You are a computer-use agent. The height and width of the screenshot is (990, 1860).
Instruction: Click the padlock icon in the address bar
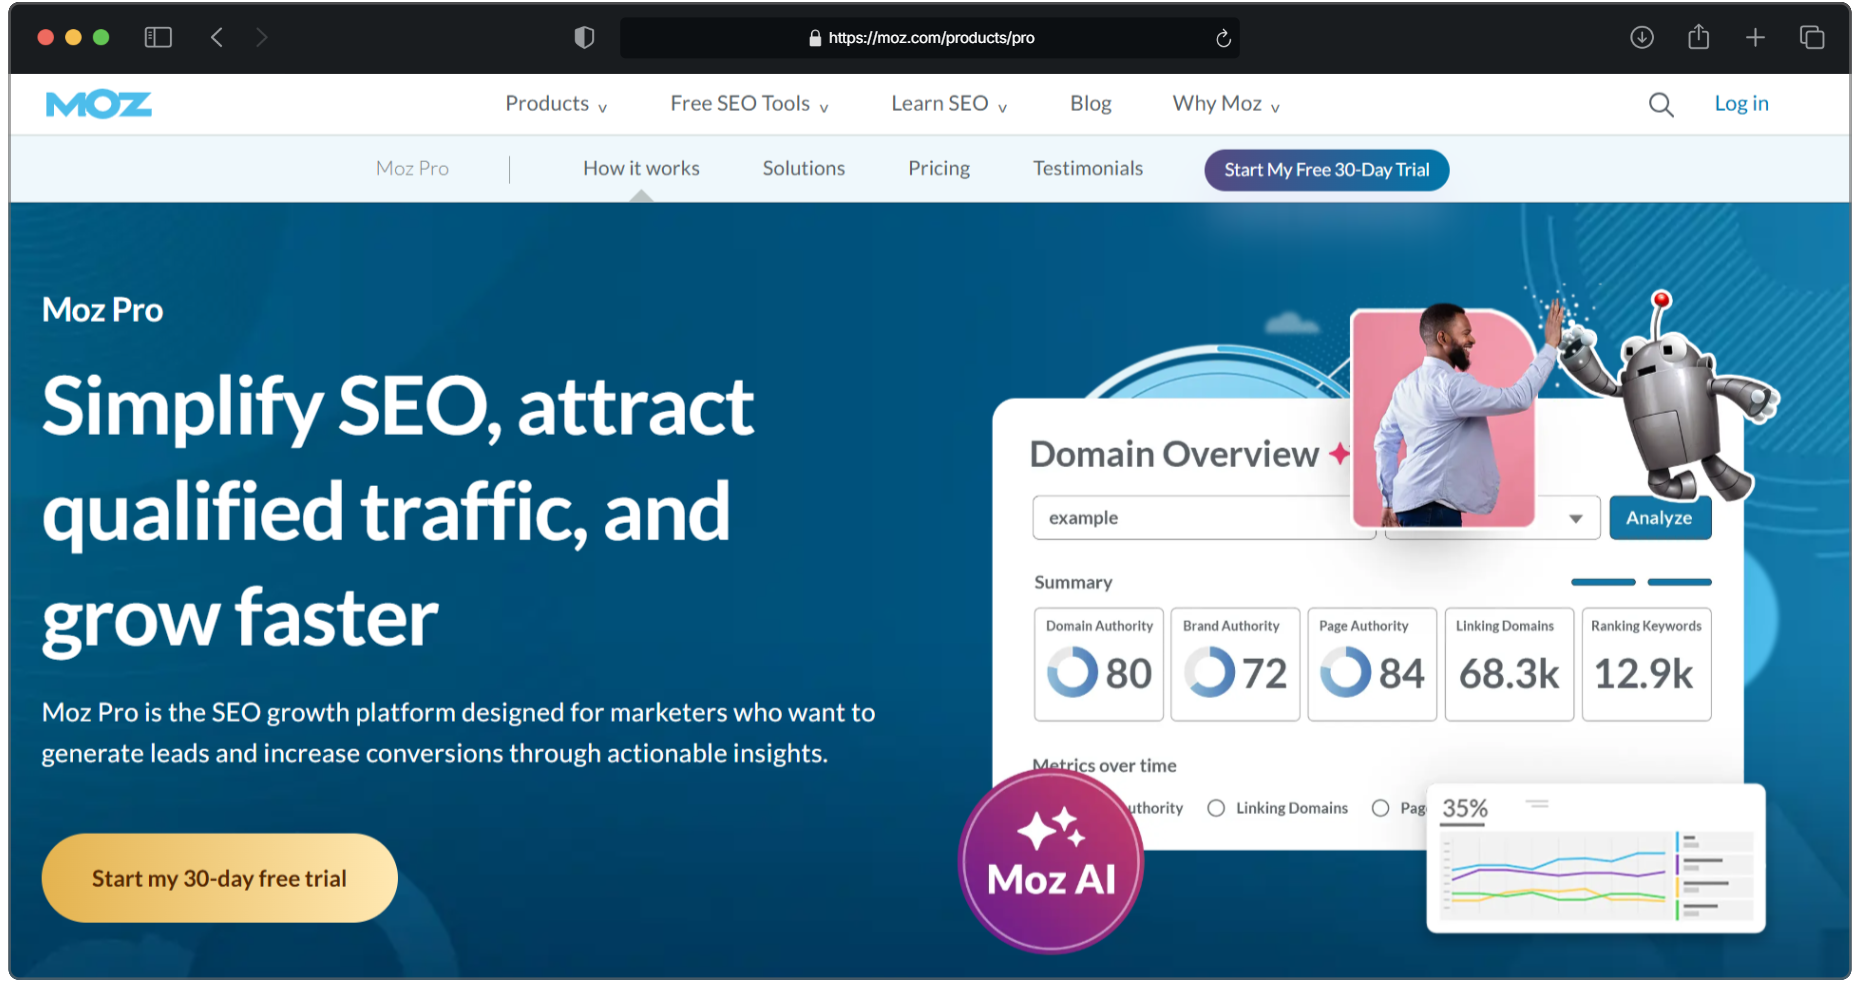click(x=815, y=38)
